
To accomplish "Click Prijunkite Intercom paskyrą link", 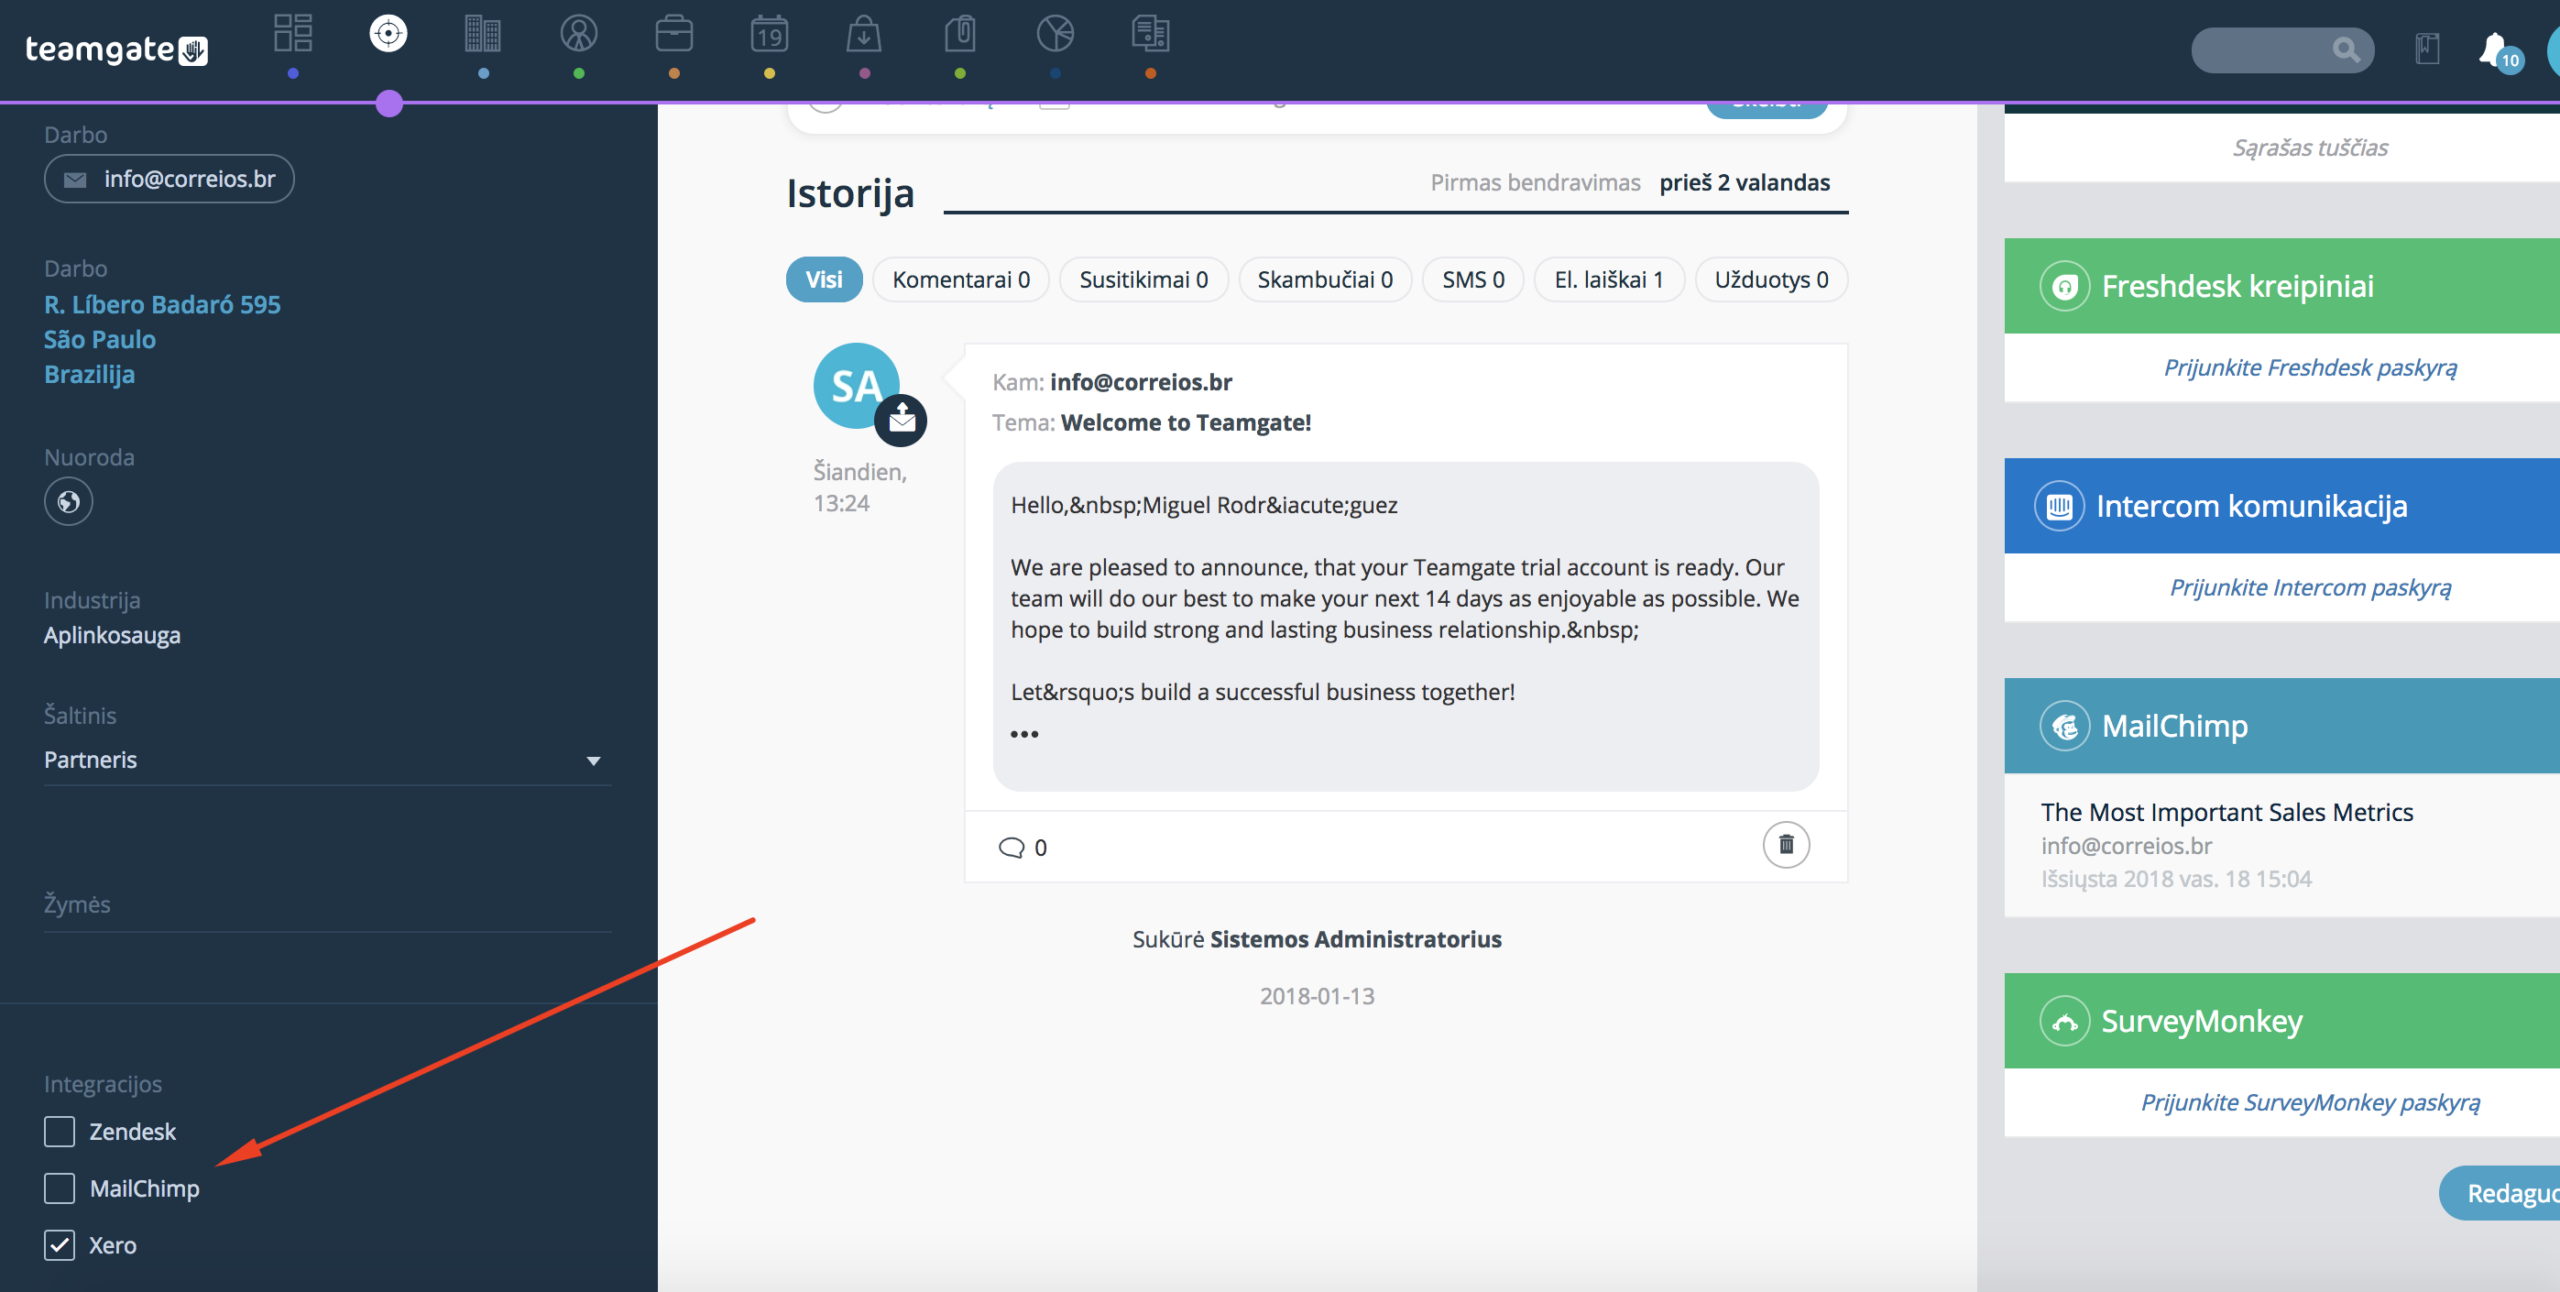I will pos(2310,588).
